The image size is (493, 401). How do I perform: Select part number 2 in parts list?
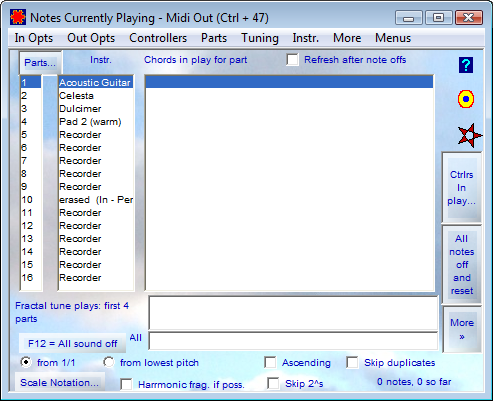tap(31, 96)
